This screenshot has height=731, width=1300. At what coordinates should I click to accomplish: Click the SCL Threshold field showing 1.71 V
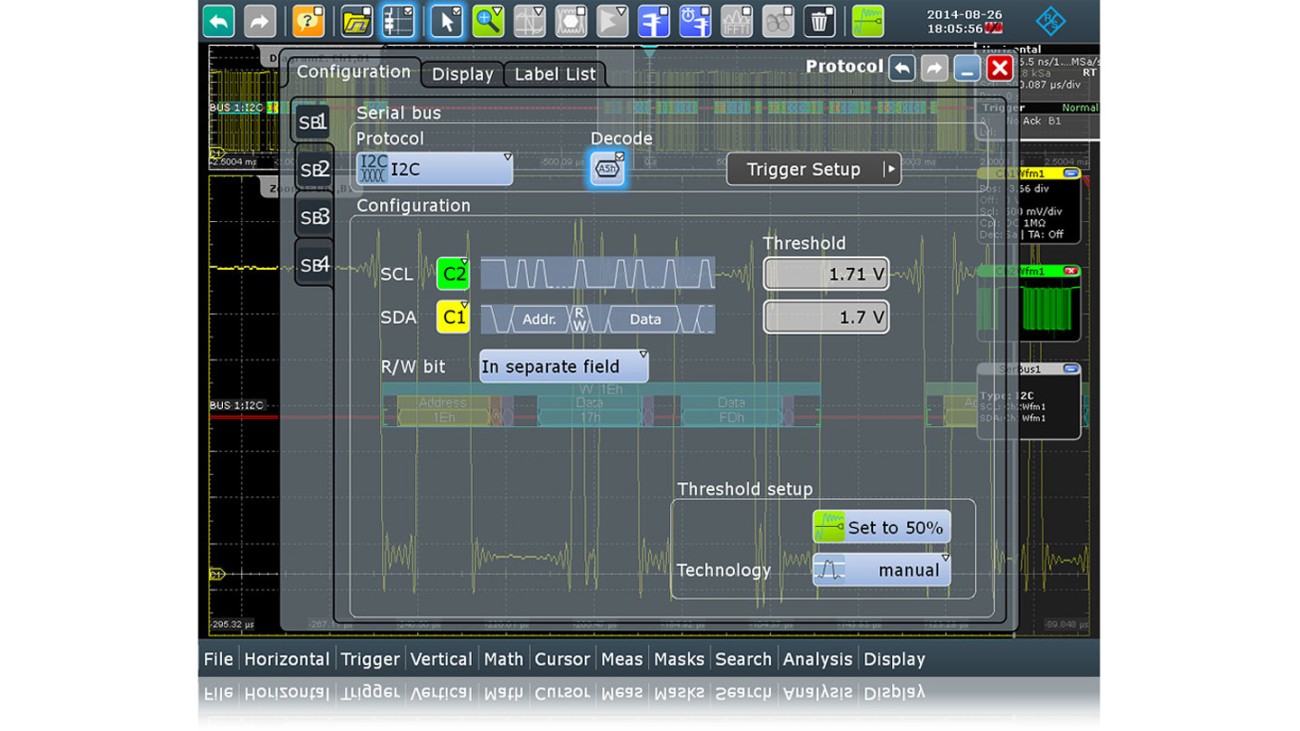pos(826,273)
